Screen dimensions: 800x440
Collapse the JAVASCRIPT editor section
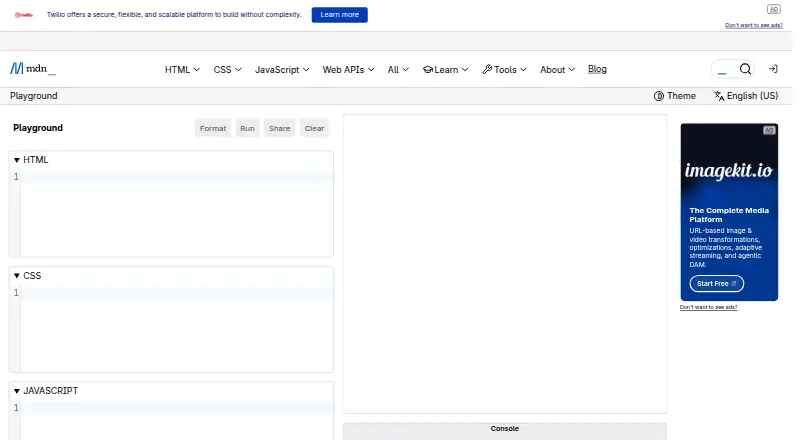[46, 391]
